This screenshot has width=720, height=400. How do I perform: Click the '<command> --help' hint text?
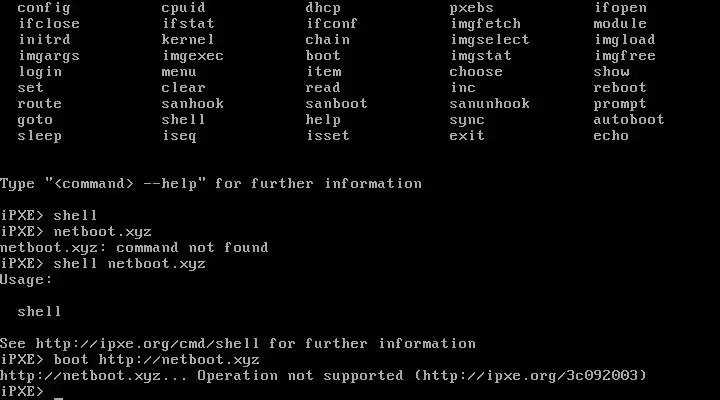click(x=125, y=184)
